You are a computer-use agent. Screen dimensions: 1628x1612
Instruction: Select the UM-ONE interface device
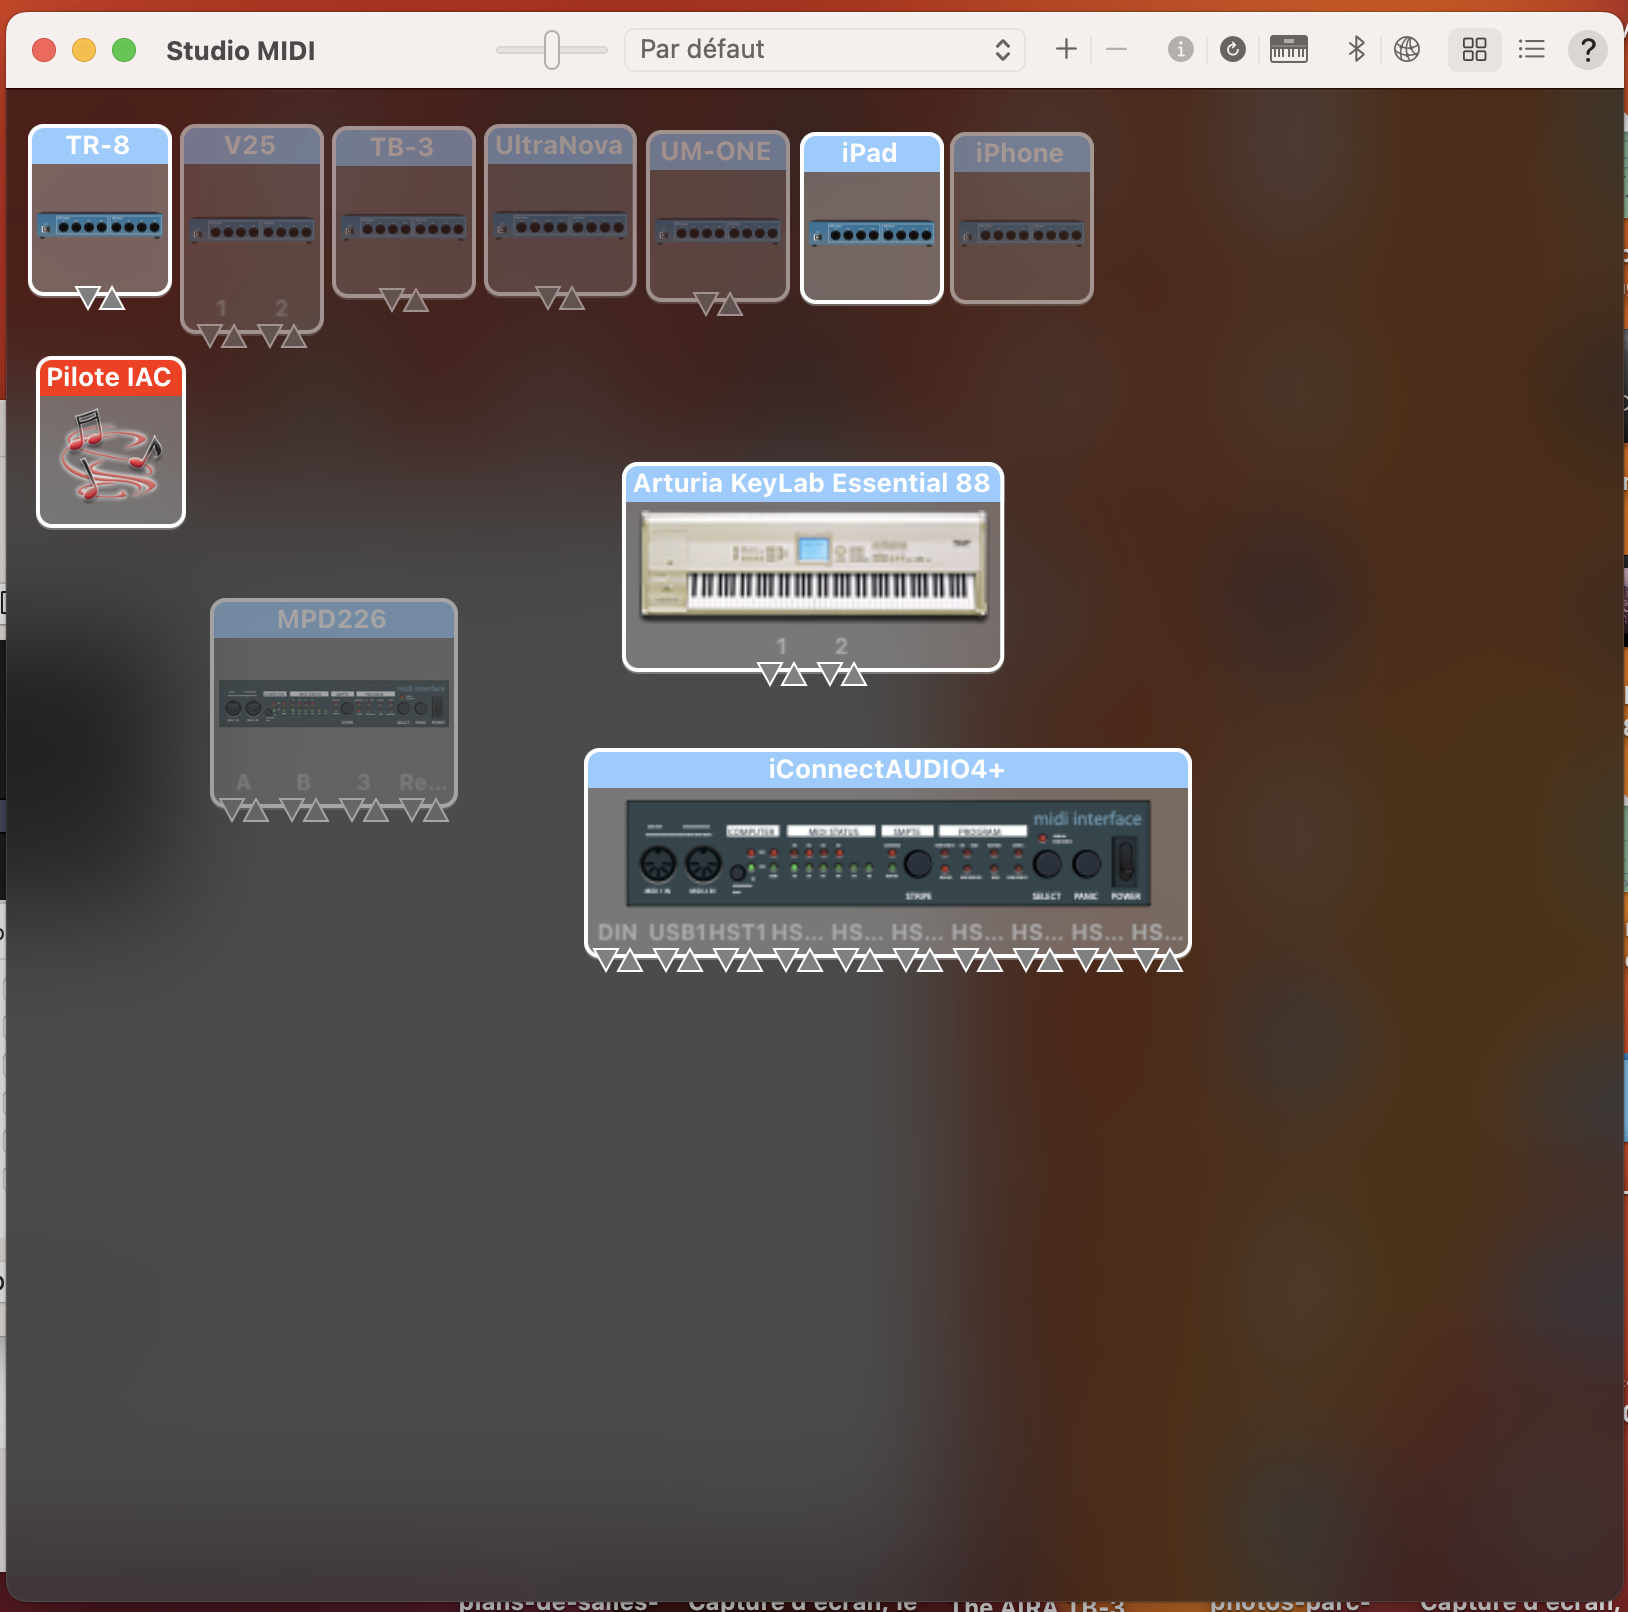point(718,216)
